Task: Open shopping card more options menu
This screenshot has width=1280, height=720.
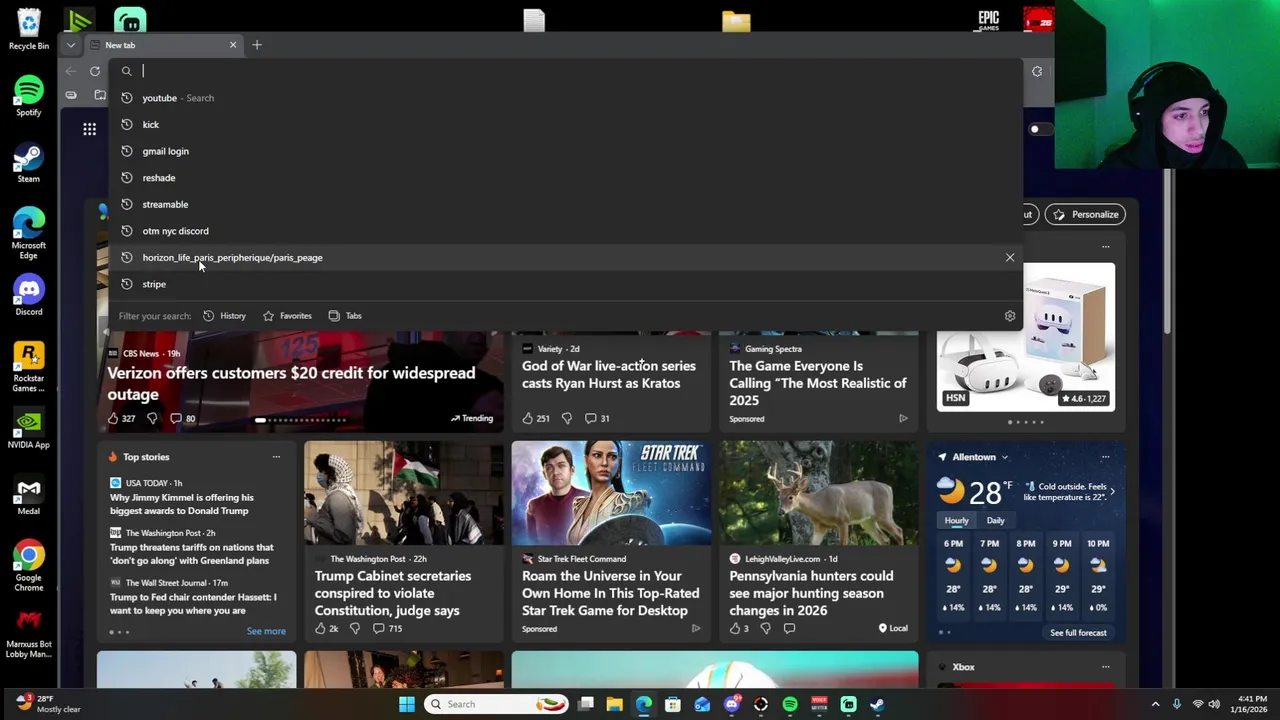Action: pos(1105,246)
